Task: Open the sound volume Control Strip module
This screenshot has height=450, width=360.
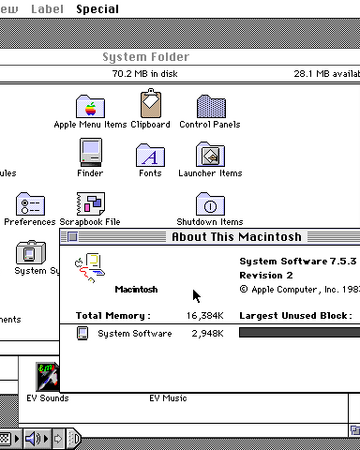Action: coord(33,439)
